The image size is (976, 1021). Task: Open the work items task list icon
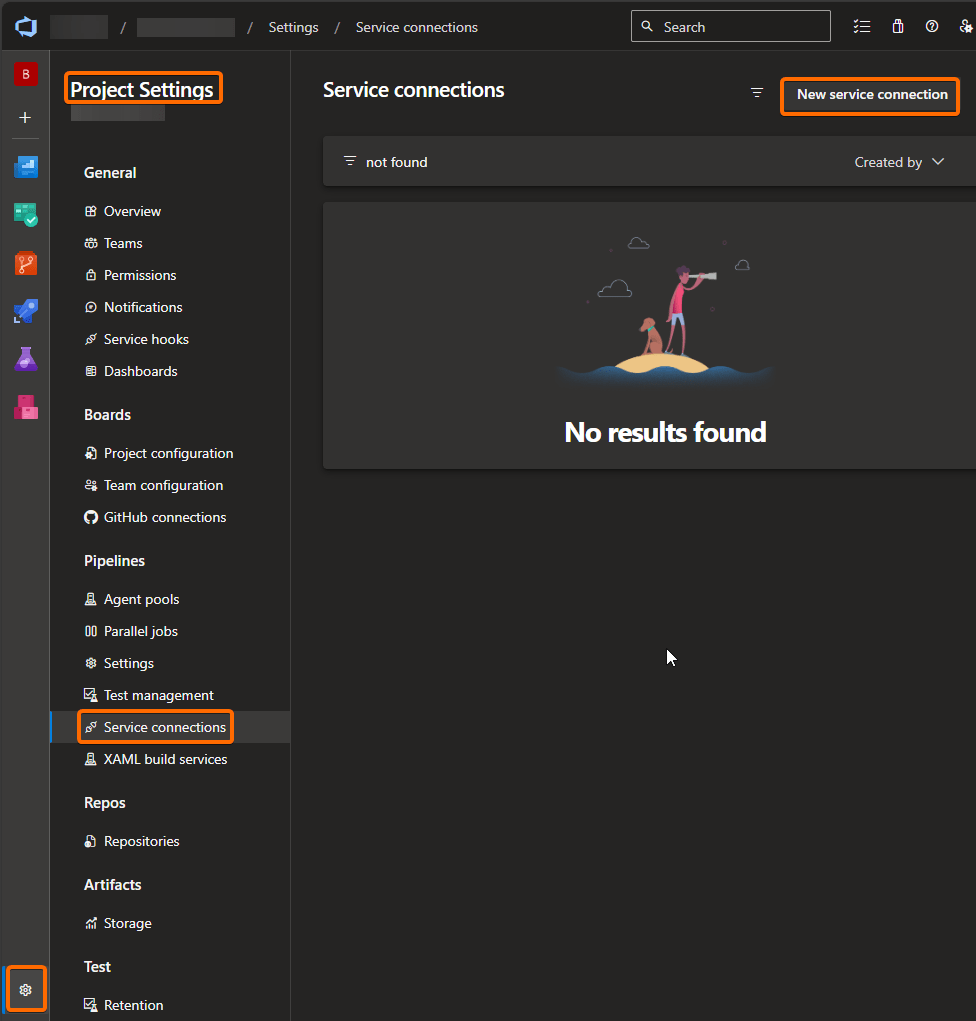click(862, 27)
